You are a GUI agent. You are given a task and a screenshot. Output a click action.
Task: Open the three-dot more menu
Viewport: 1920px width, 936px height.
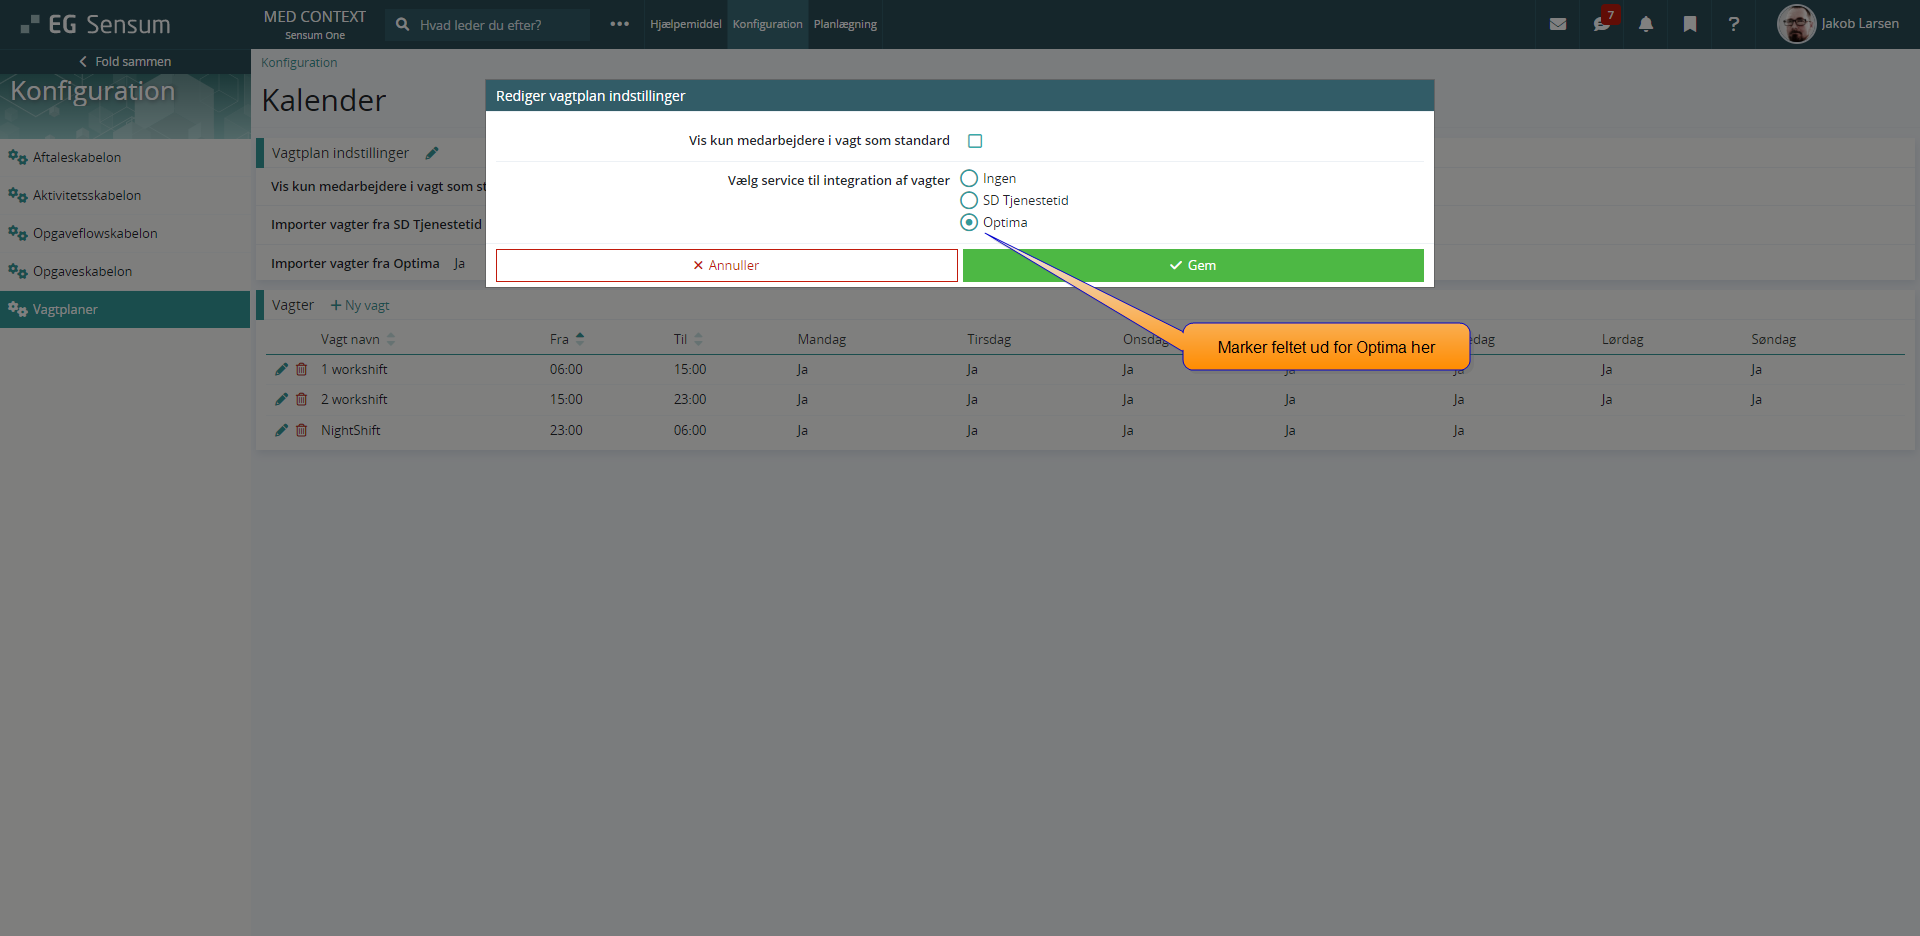coord(619,24)
